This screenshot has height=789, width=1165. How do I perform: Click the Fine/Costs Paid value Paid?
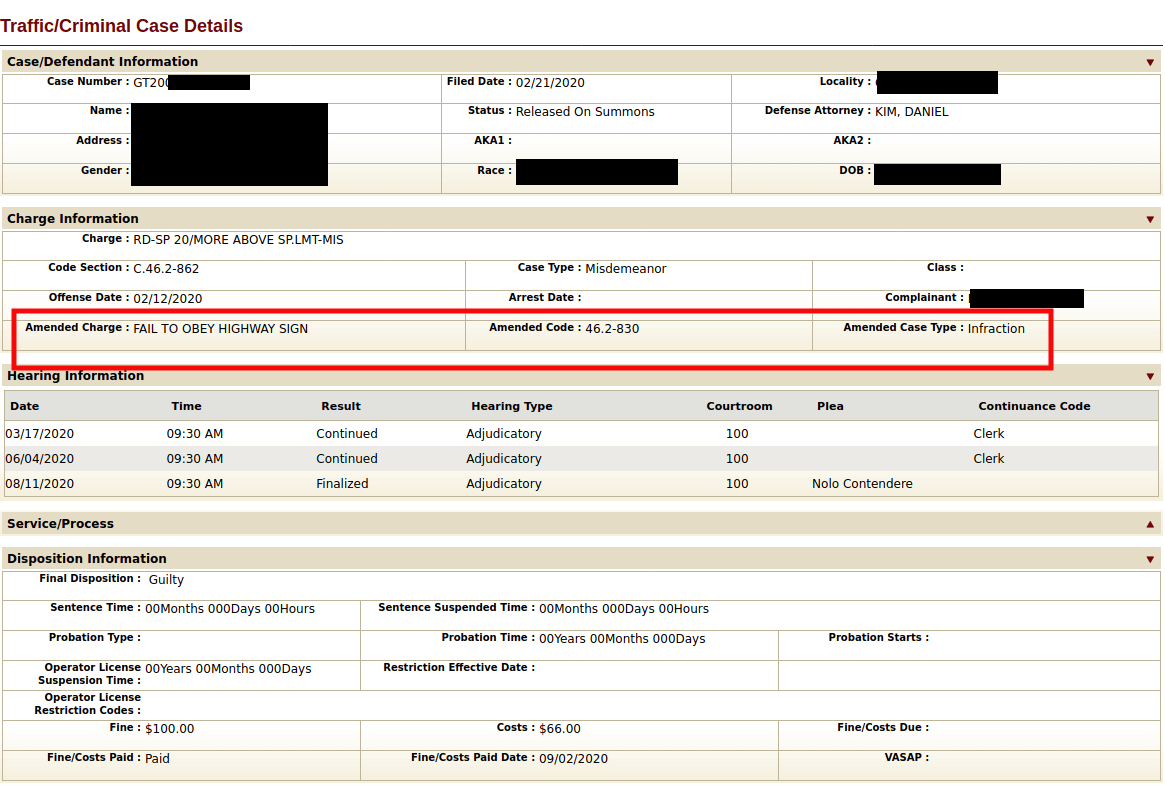[157, 759]
